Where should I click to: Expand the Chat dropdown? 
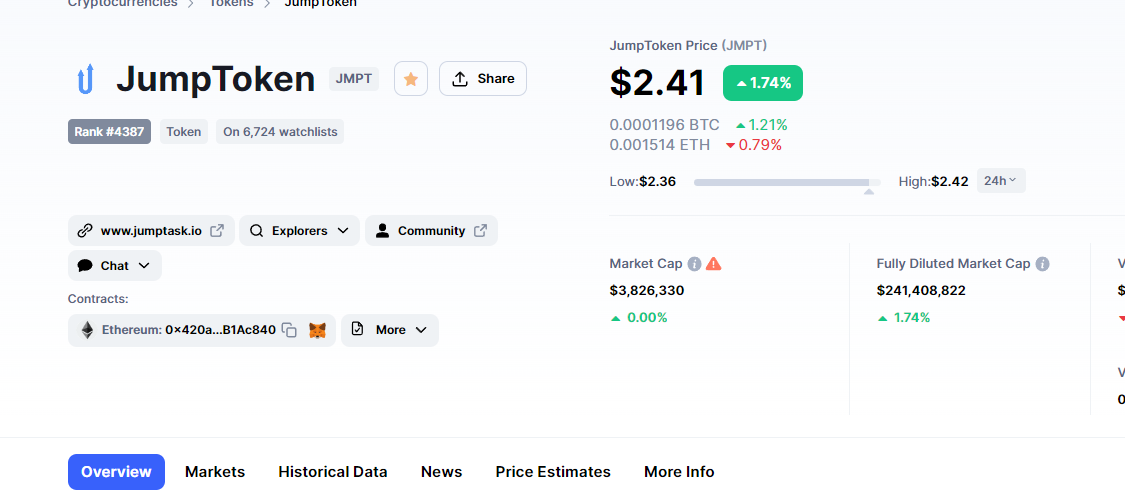pos(115,266)
